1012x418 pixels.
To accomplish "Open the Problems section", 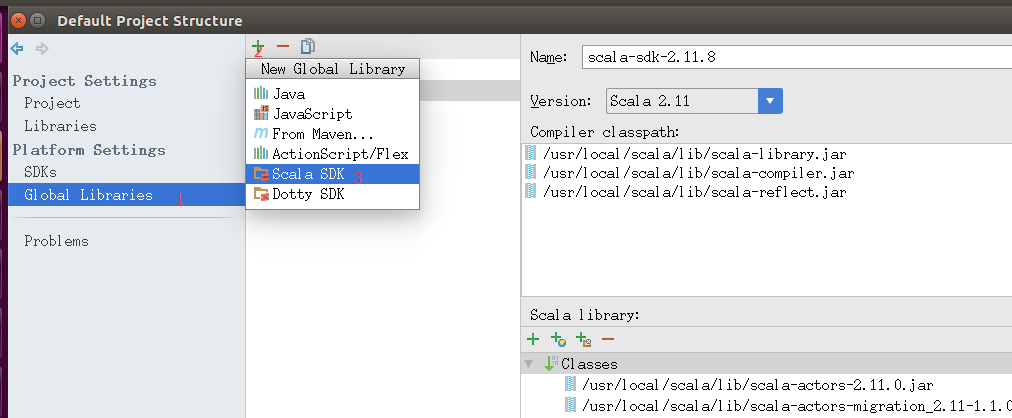I will pos(56,241).
